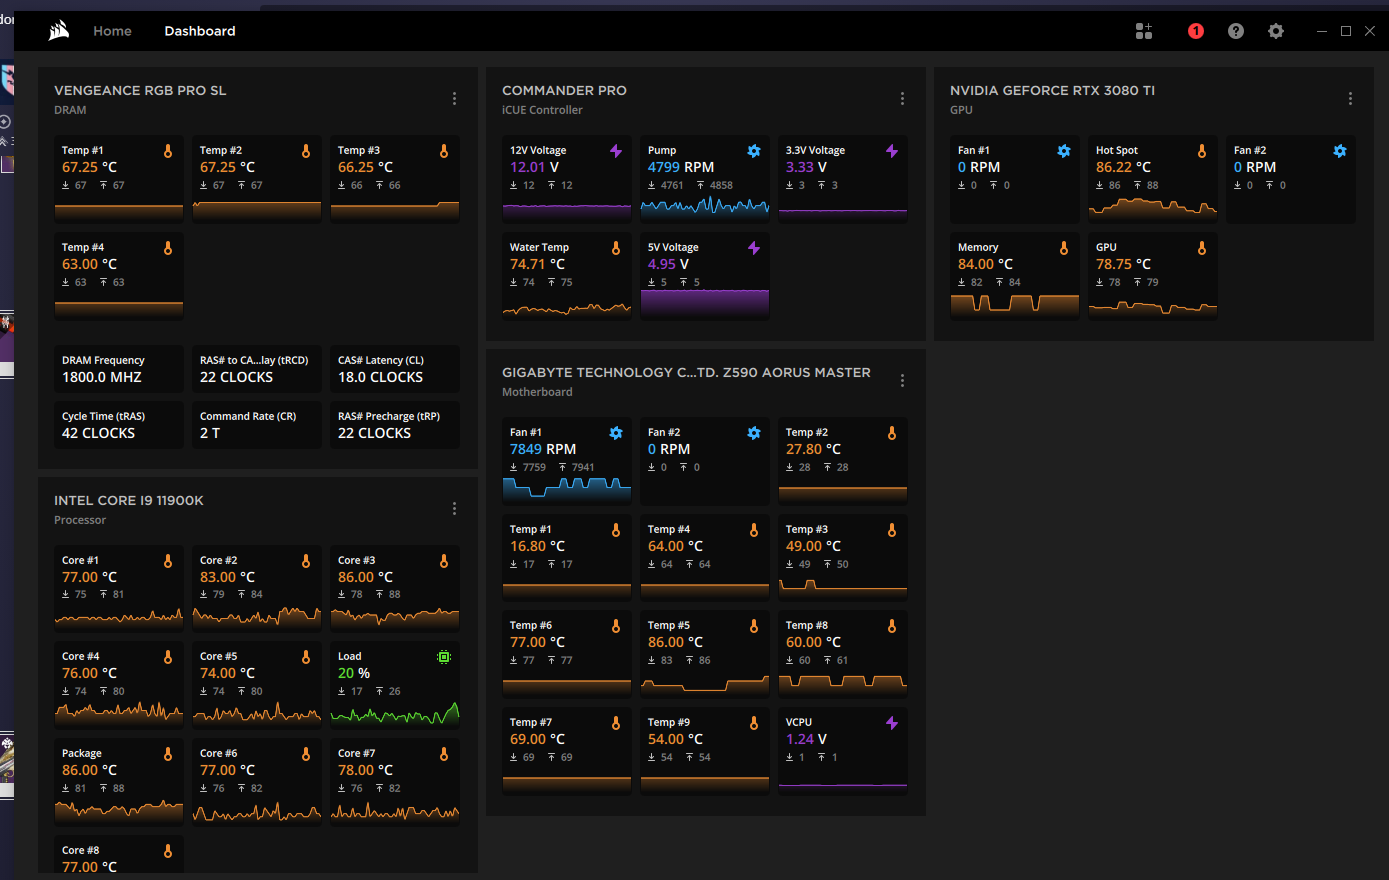The width and height of the screenshot is (1389, 880).
Task: Open Intel Core i9 11900K options menu
Action: coord(454,508)
